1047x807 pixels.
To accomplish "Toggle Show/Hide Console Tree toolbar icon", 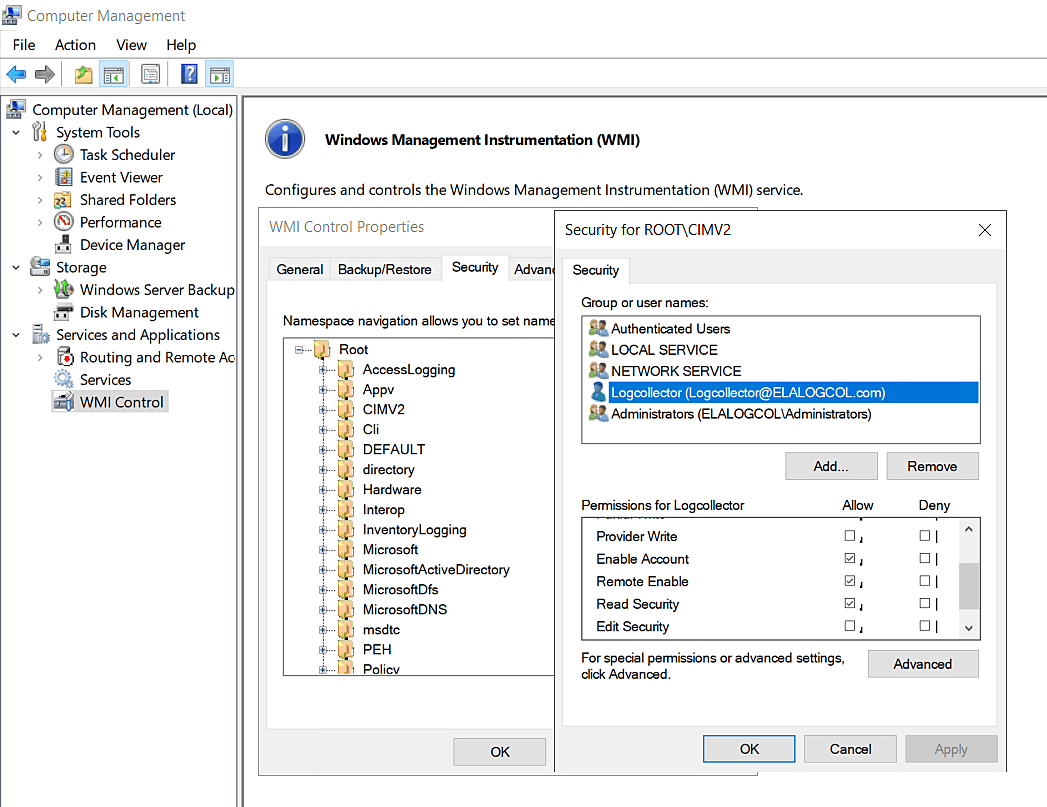I will 114,74.
